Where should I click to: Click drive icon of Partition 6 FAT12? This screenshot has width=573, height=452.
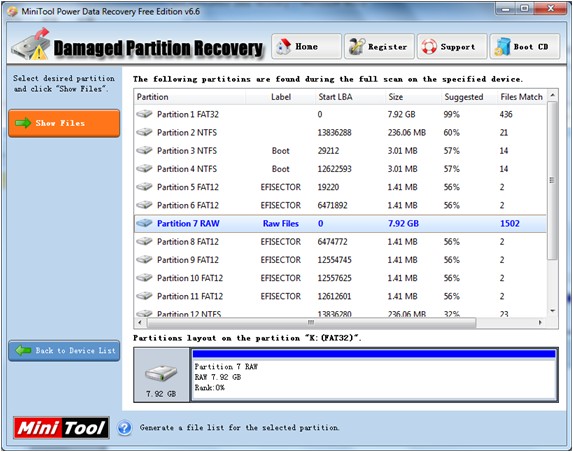(x=144, y=205)
